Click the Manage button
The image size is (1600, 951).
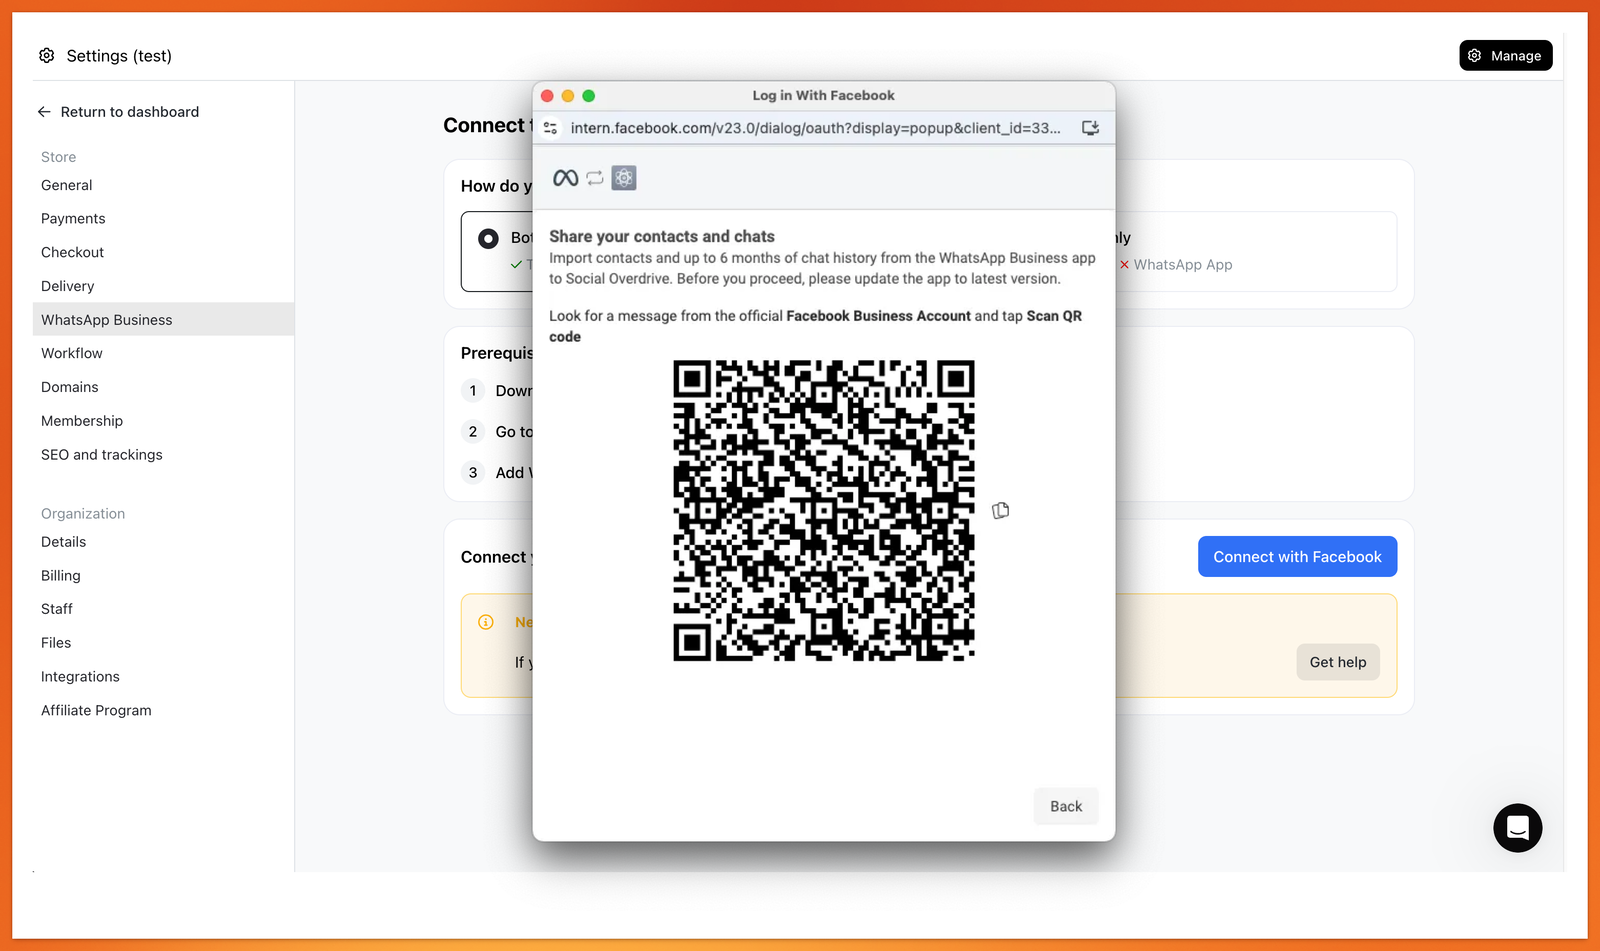pos(1506,56)
